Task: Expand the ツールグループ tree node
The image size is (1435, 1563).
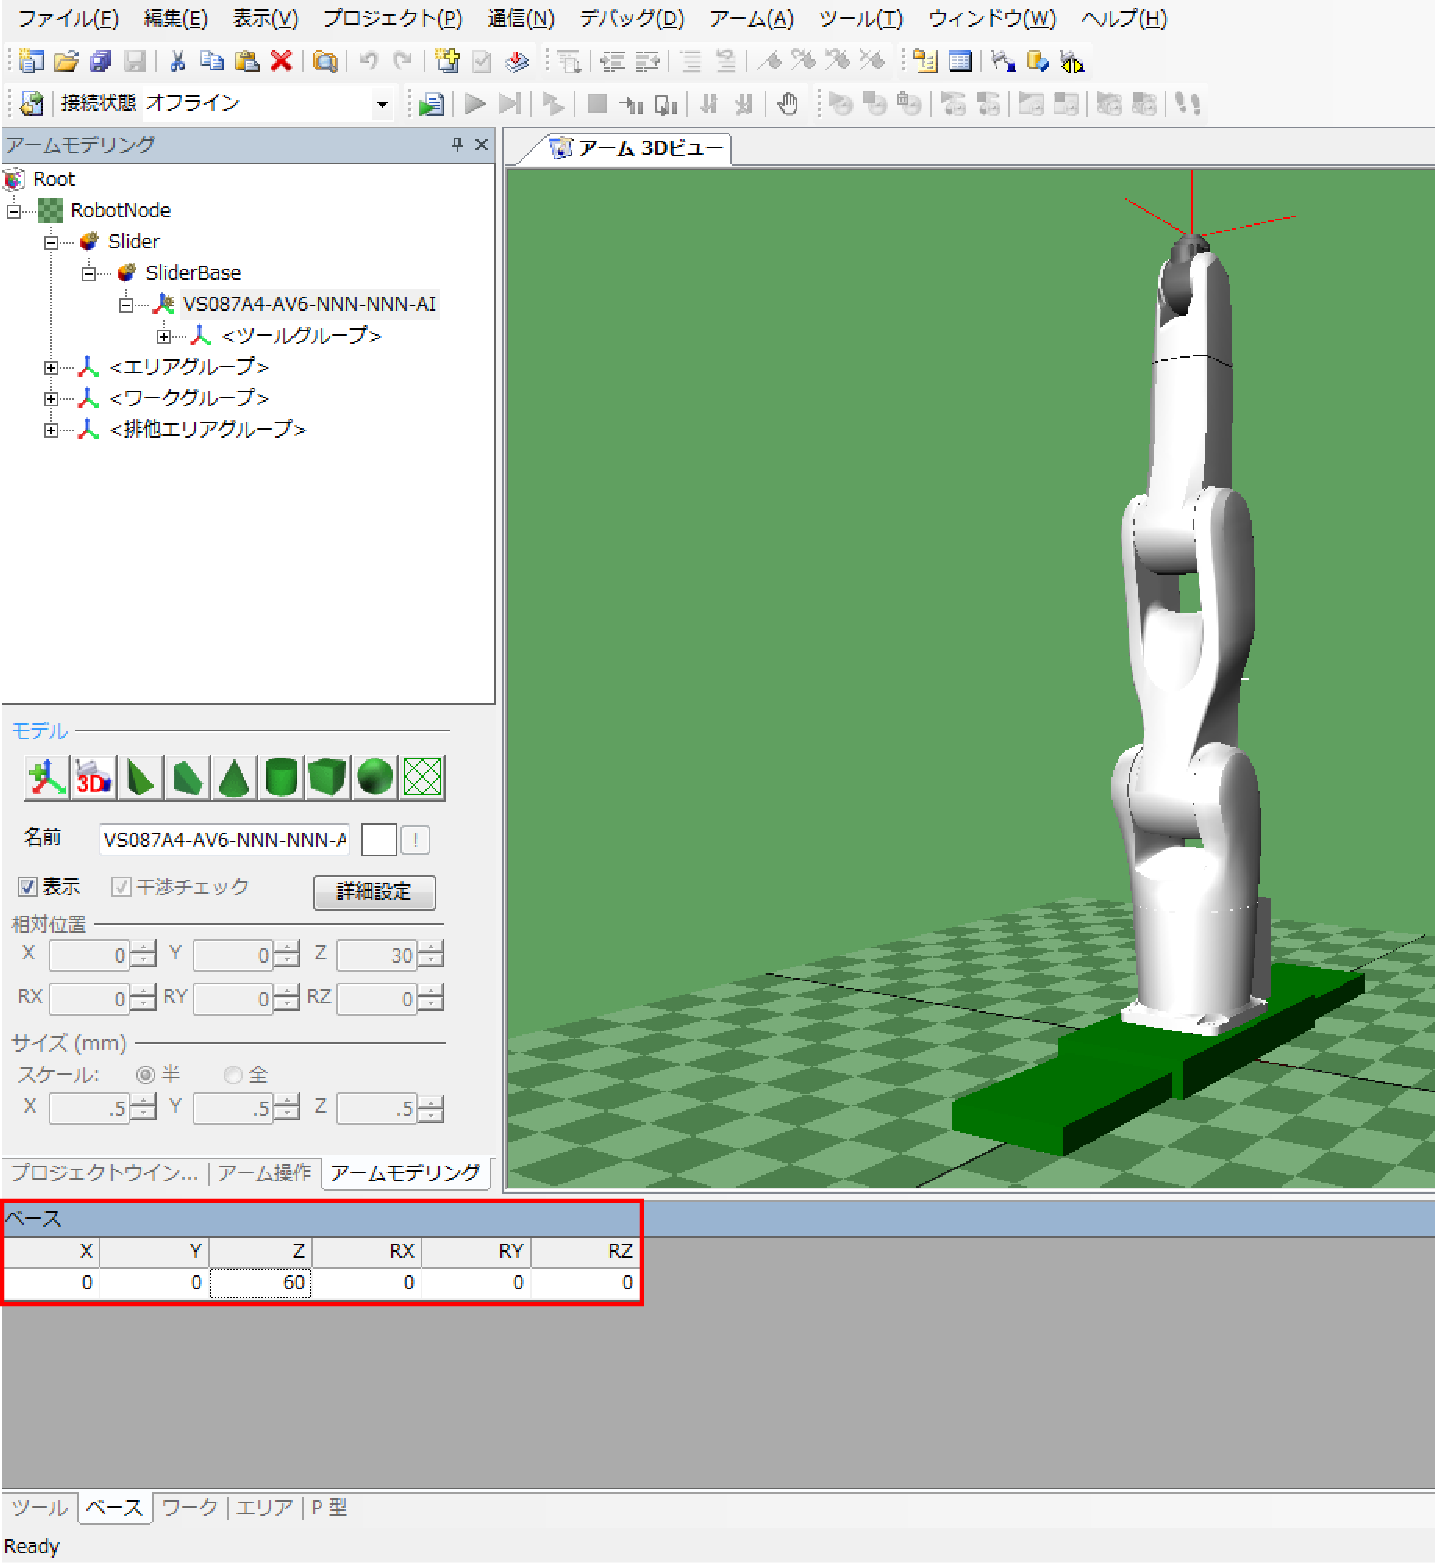Action: [164, 336]
